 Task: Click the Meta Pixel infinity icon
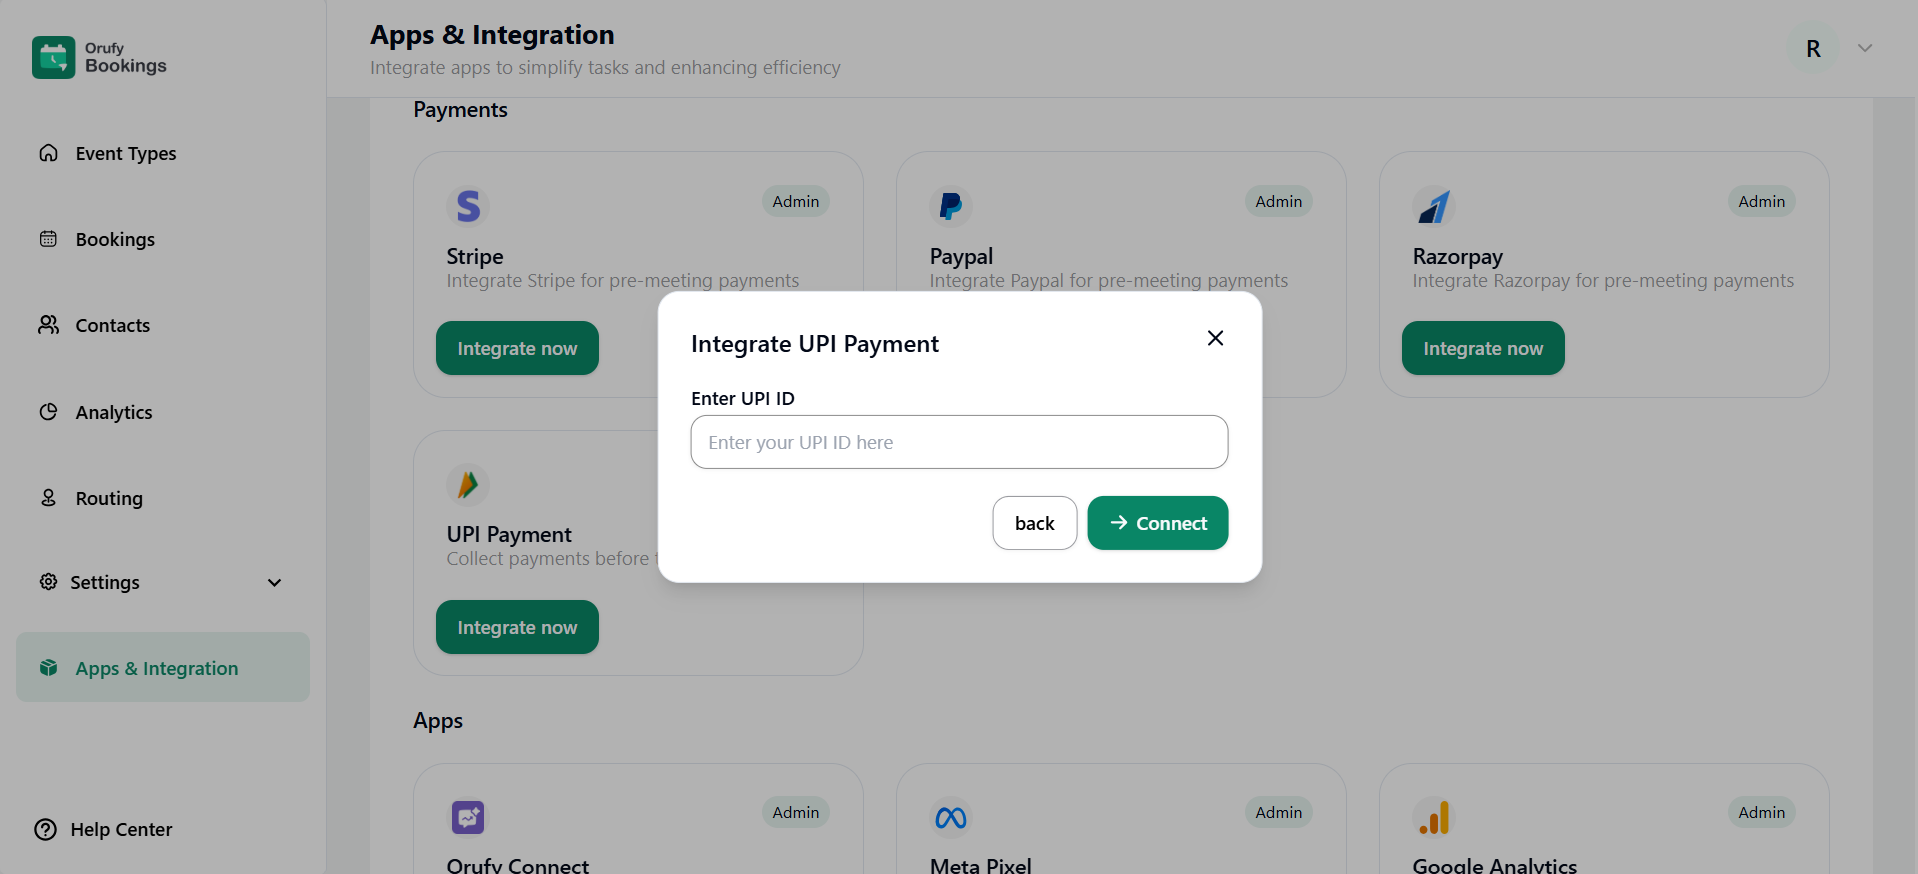(950, 816)
